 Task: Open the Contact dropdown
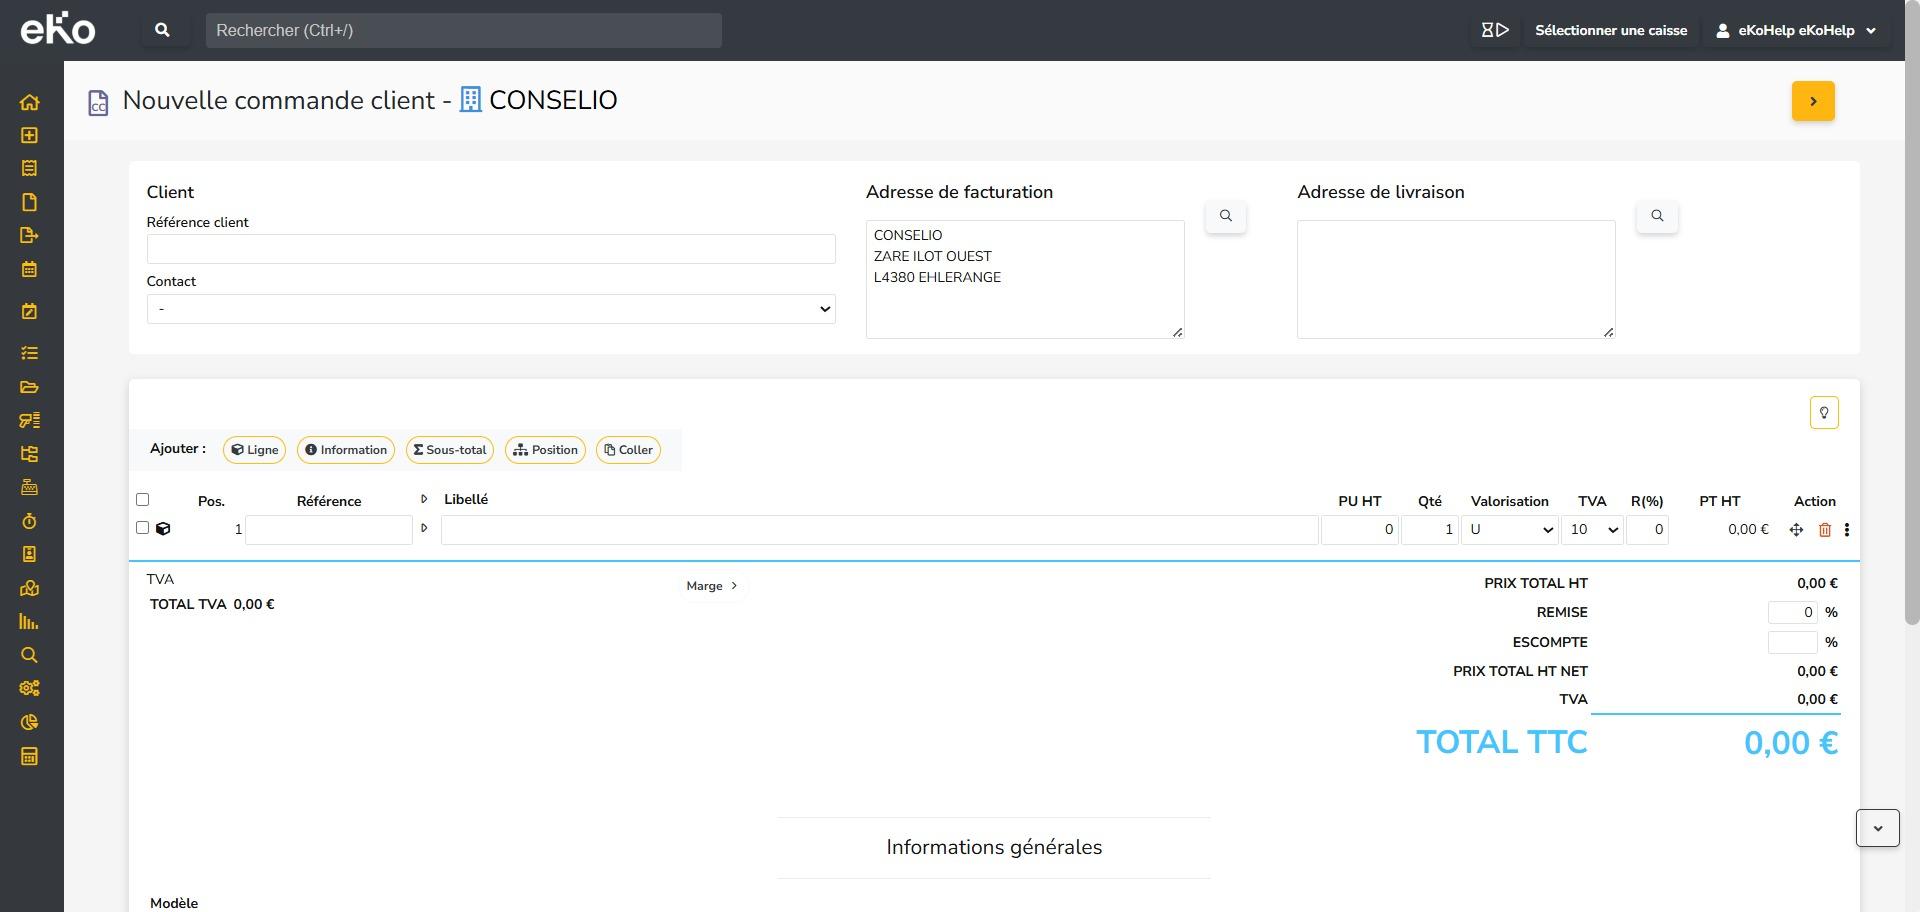click(490, 309)
